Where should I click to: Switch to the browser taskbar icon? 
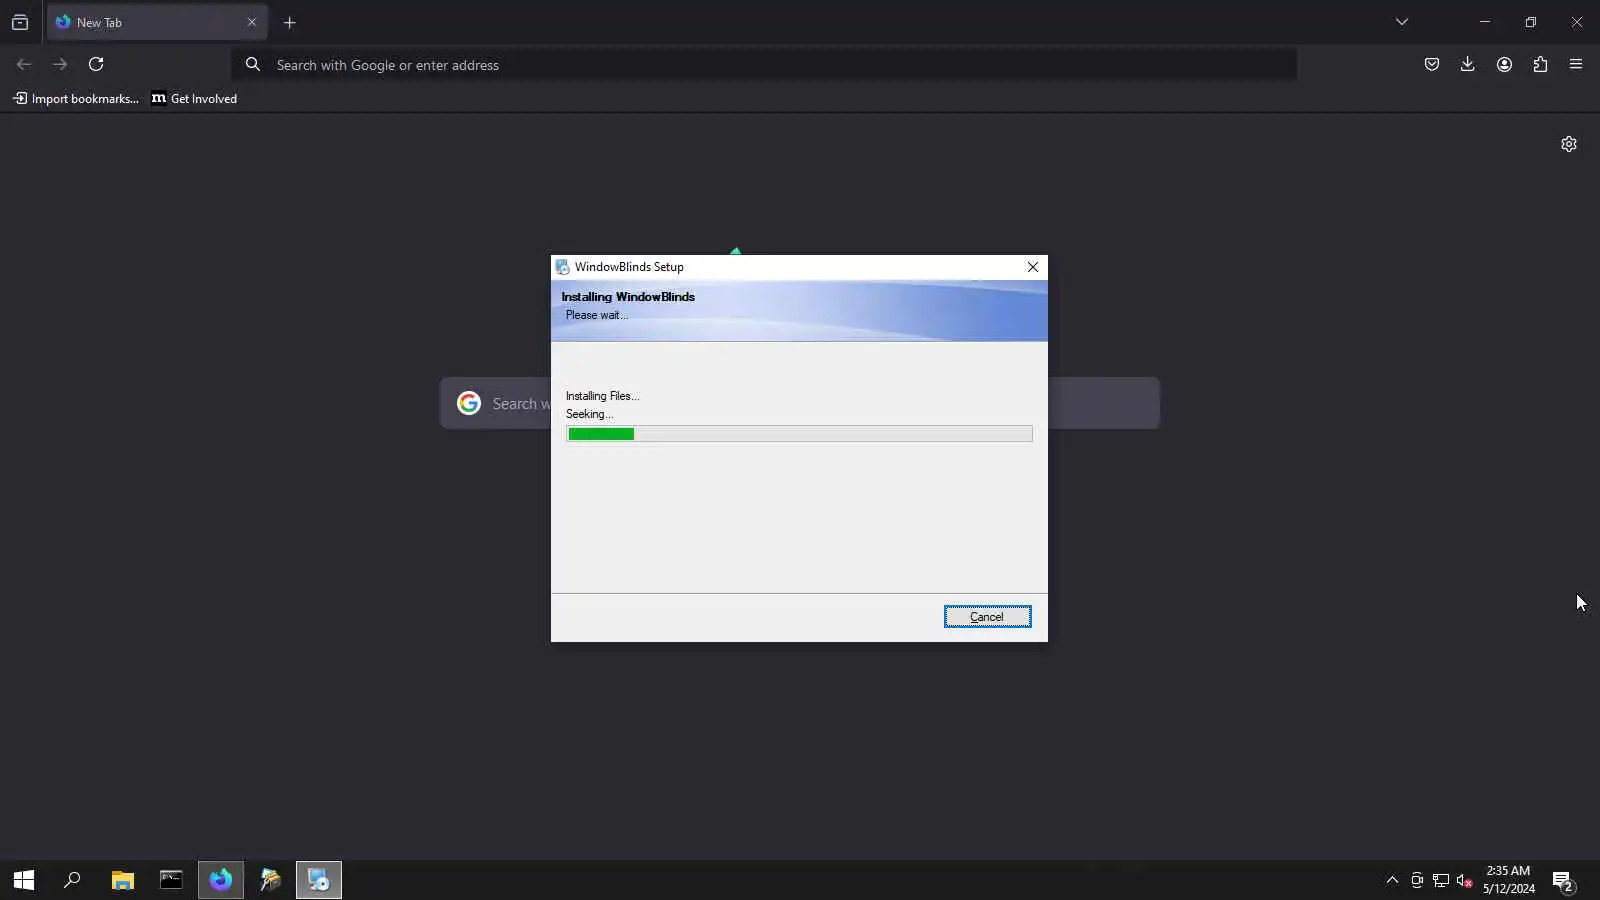[x=220, y=880]
